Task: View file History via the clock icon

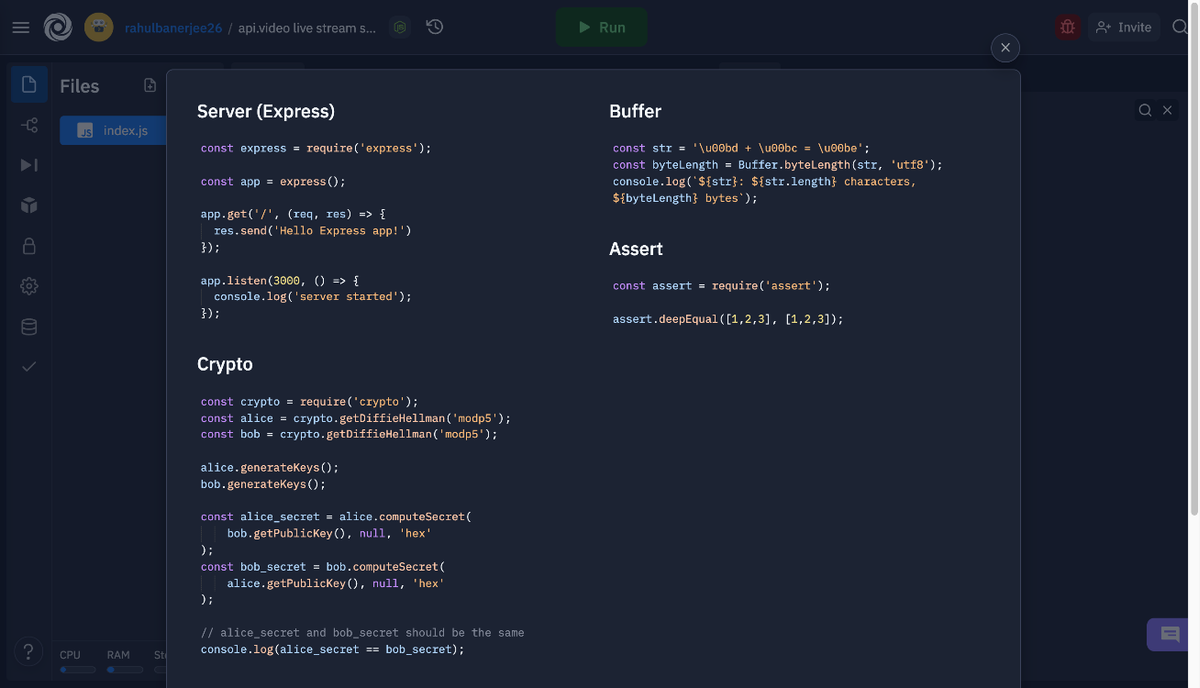Action: tap(434, 27)
